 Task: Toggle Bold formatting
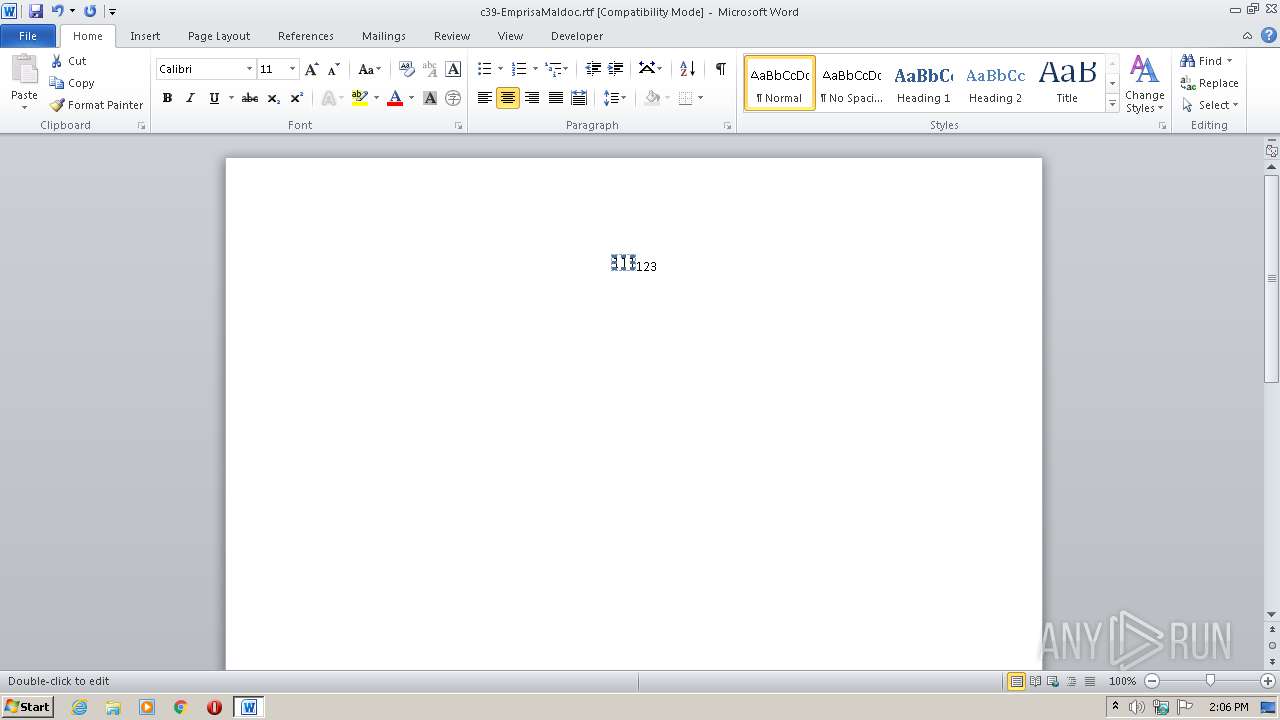click(167, 98)
